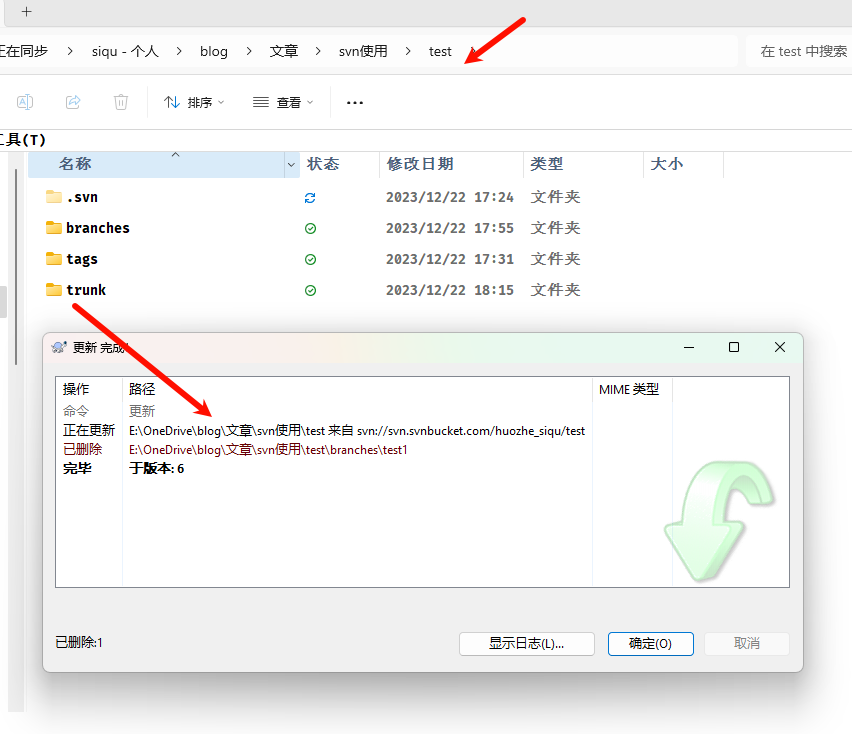Open the three-dot more options menu
852x734 pixels.
coord(354,102)
